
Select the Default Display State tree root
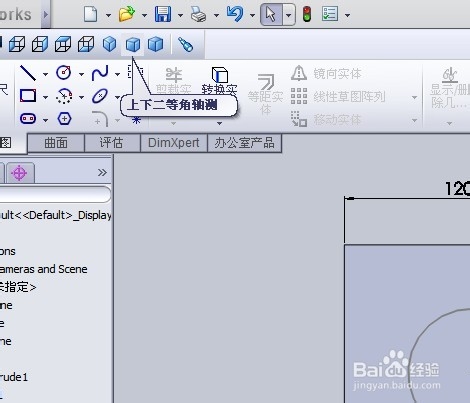(x=55, y=215)
